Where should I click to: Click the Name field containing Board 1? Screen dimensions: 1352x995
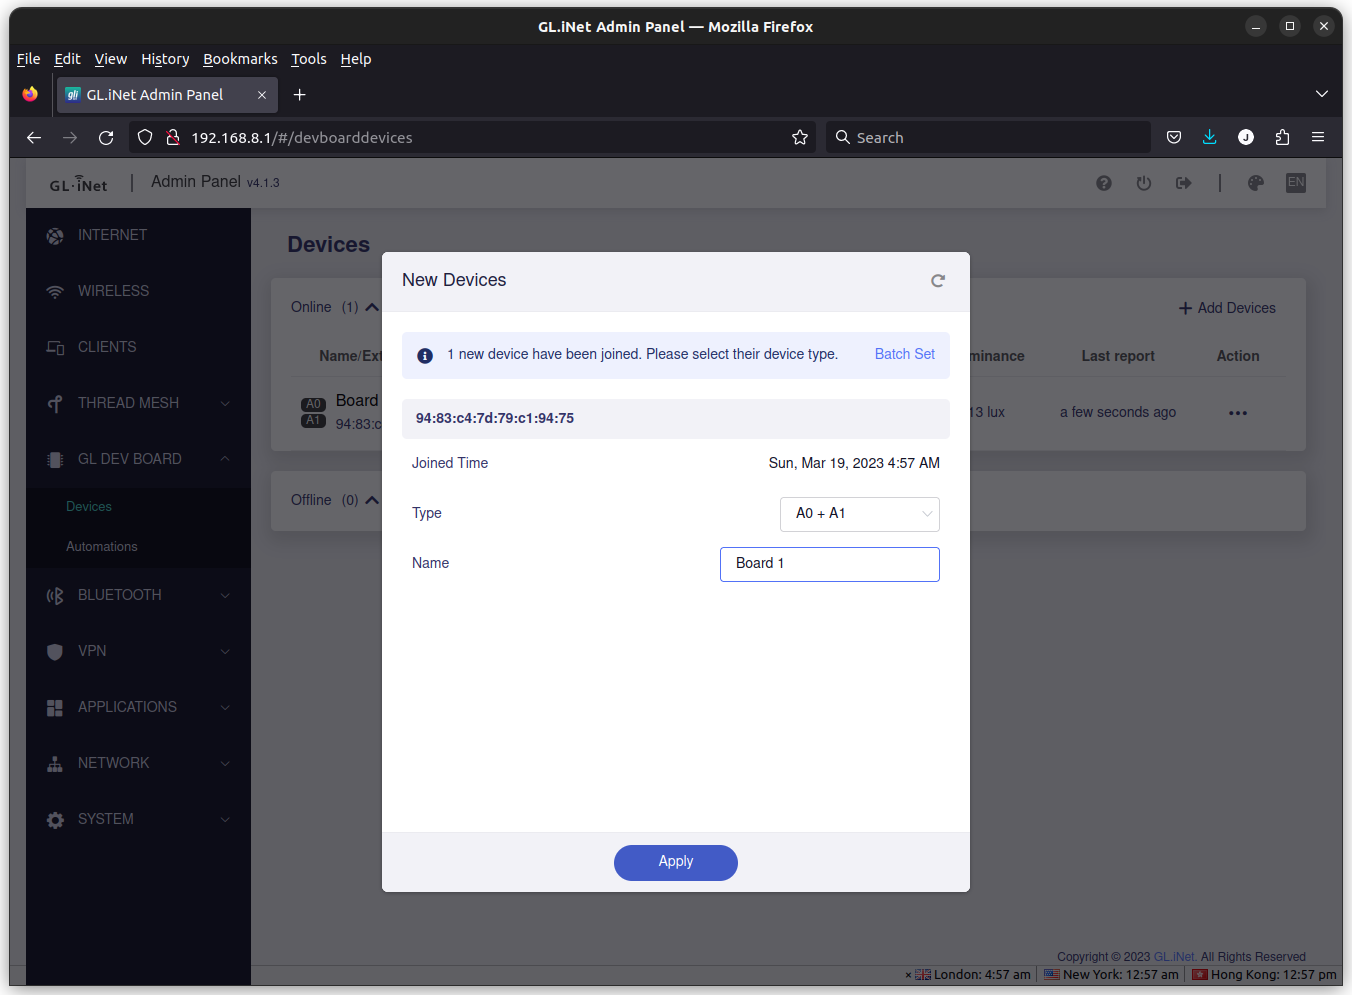(829, 564)
